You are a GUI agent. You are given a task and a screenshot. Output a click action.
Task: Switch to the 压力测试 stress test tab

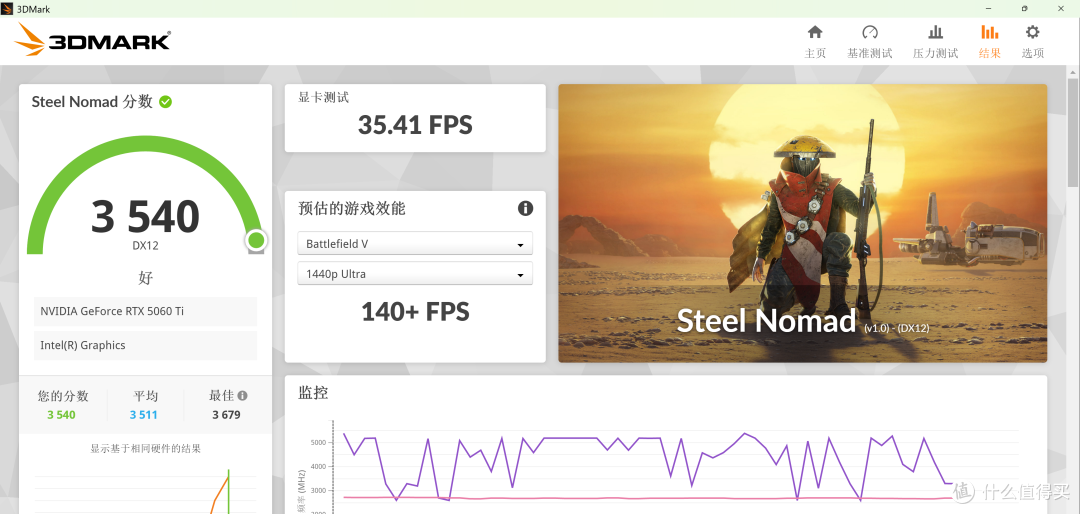[935, 41]
